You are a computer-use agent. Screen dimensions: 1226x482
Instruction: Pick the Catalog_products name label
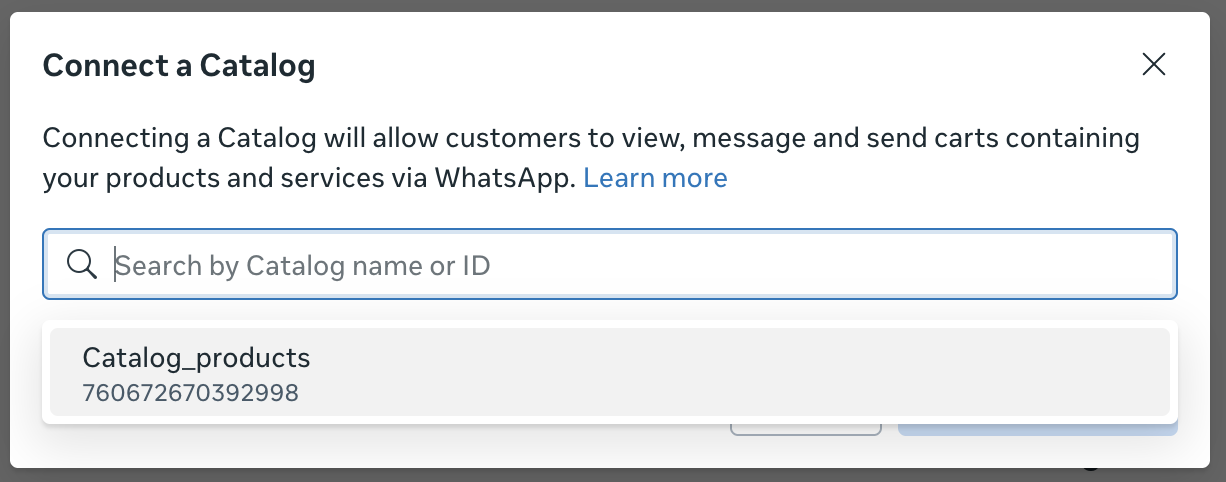(196, 358)
